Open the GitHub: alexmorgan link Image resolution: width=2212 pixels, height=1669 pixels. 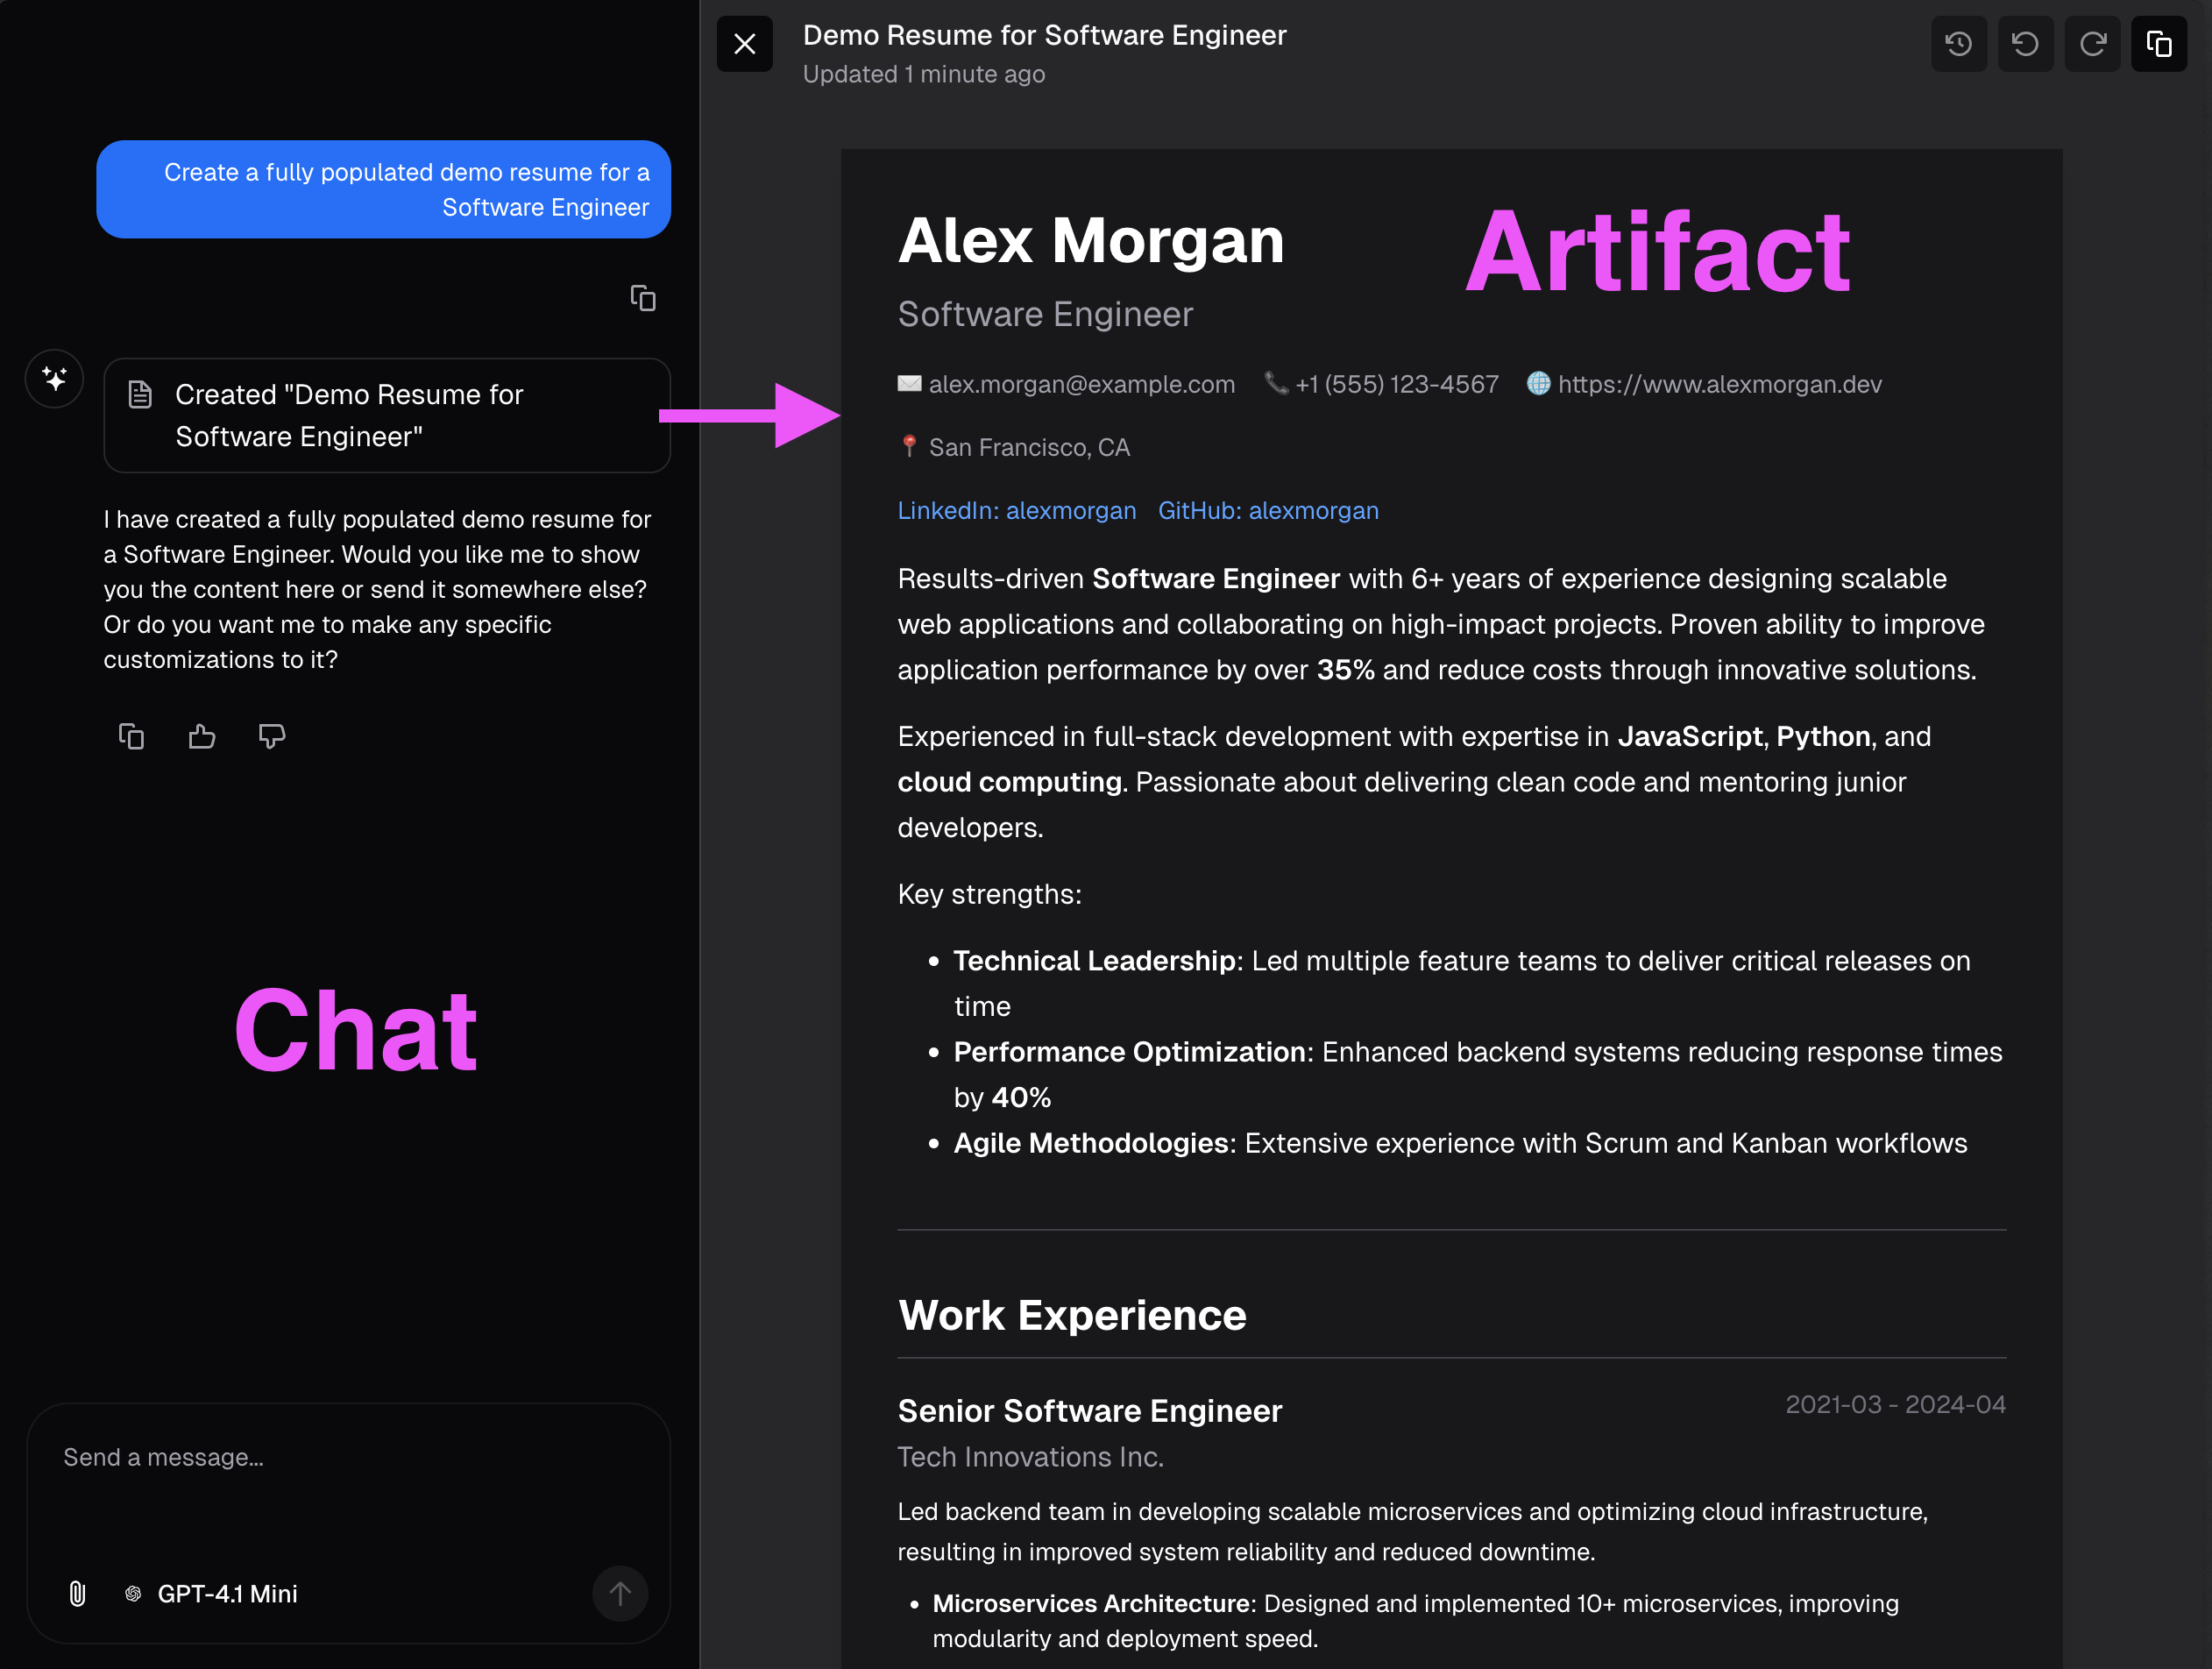pyautogui.click(x=1268, y=510)
